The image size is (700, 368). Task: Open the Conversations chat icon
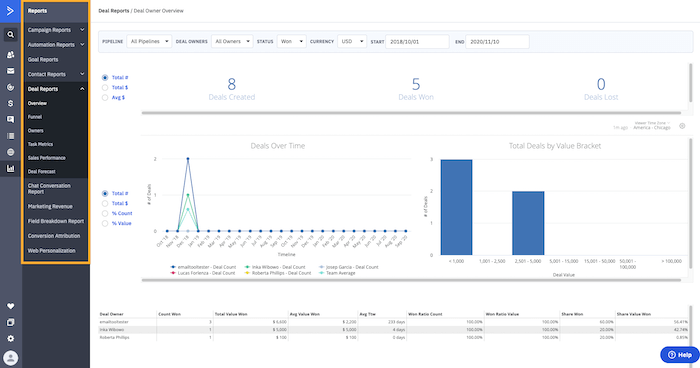(11, 119)
